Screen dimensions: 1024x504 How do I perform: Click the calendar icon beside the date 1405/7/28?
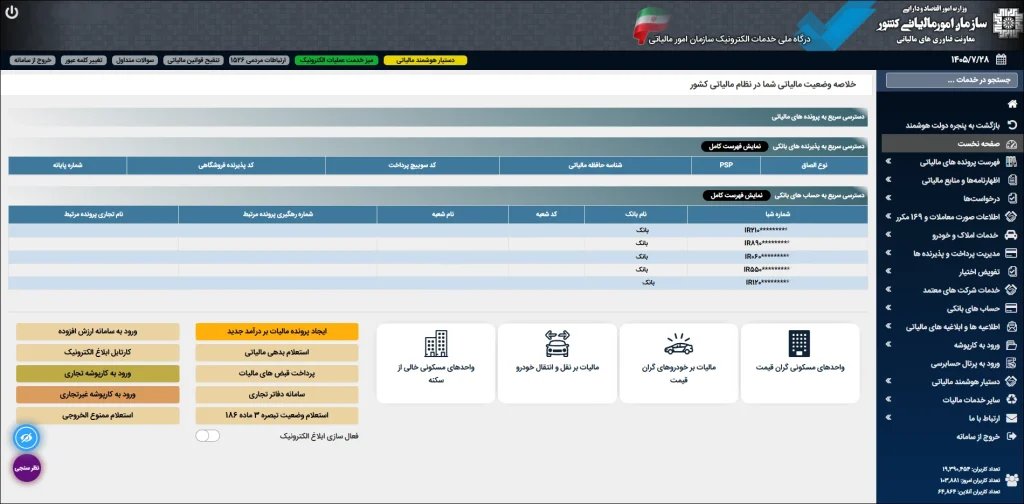point(1000,60)
